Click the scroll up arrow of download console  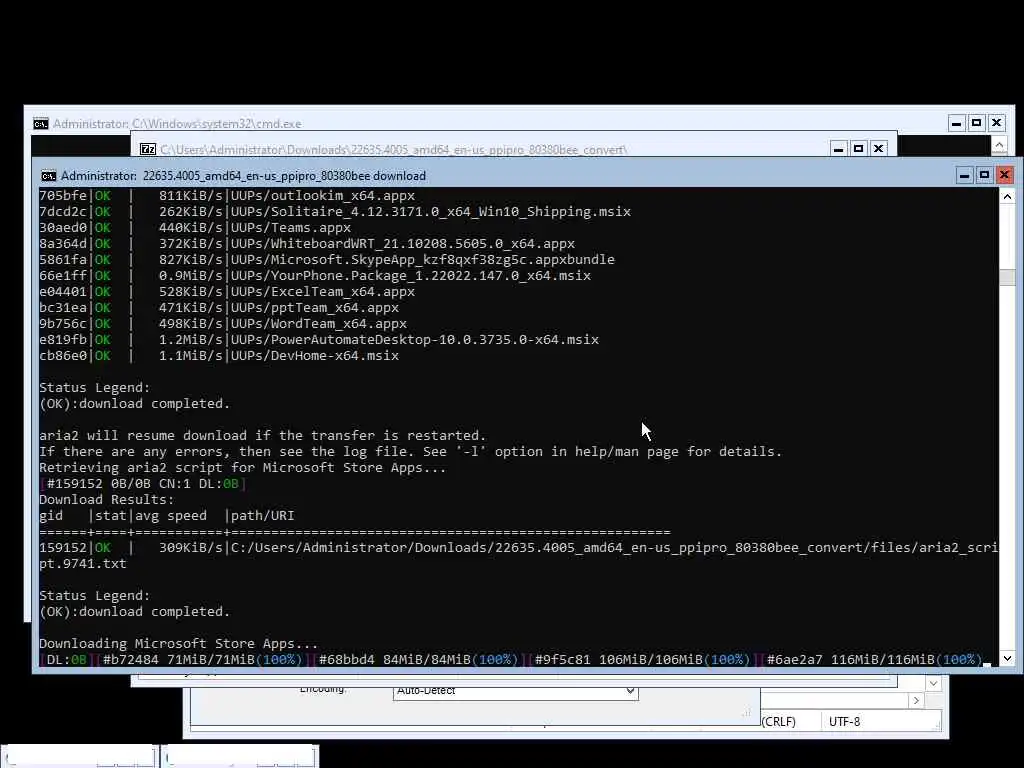point(1007,197)
